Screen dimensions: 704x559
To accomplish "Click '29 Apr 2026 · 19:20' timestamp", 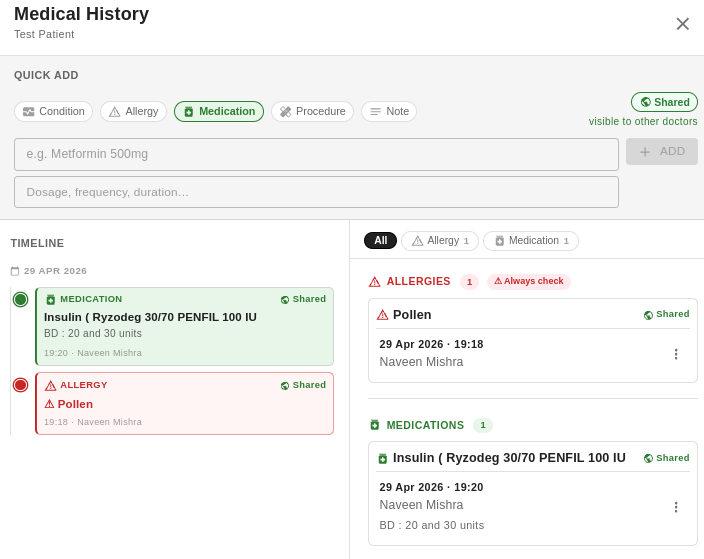I will 431,487.
